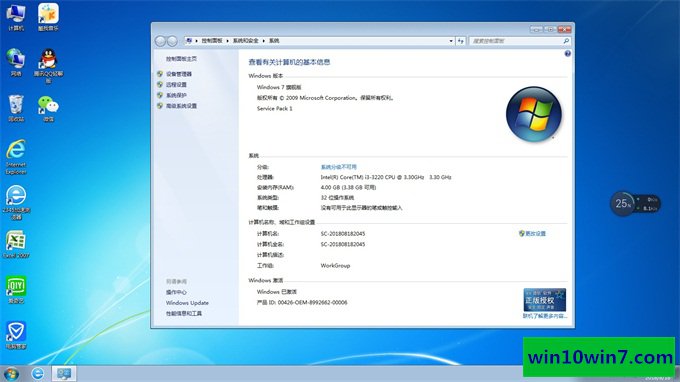
Task: Open the 微信 WeChat desktop icon
Action: (x=48, y=108)
